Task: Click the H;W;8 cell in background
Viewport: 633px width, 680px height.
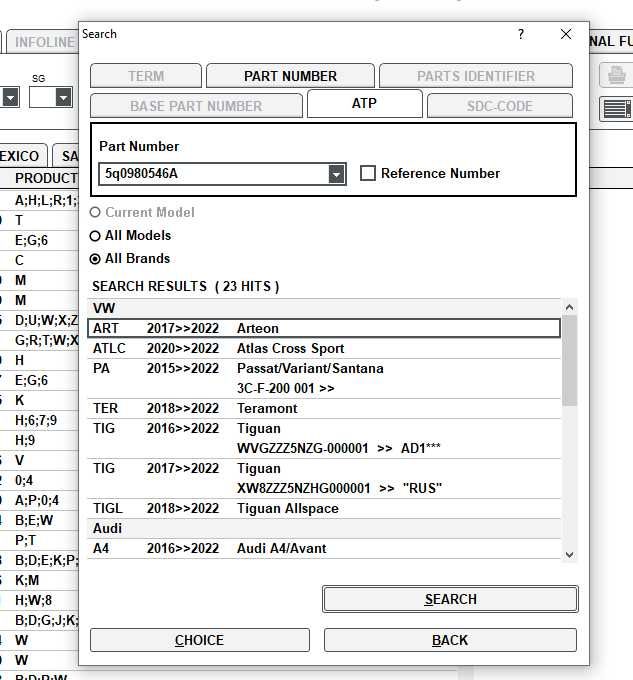Action: pos(33,600)
